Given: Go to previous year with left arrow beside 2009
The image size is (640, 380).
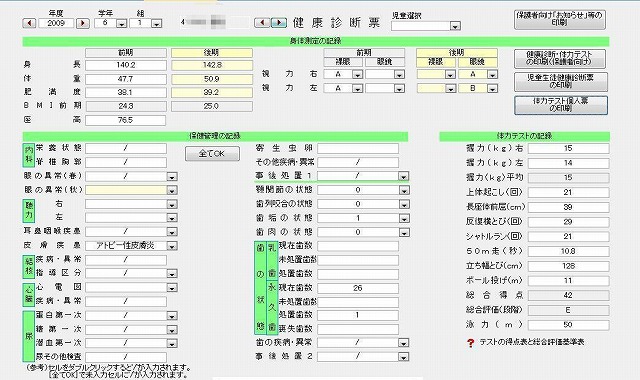Looking at the screenshot, I should point(29,23).
